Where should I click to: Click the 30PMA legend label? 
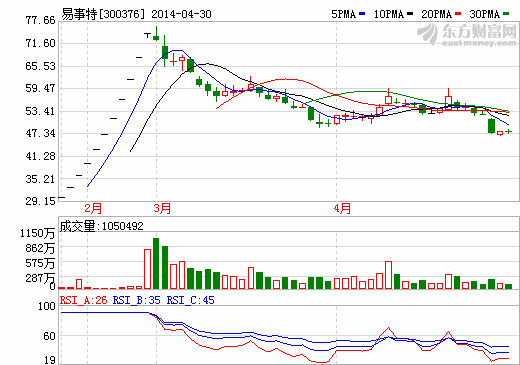click(484, 14)
